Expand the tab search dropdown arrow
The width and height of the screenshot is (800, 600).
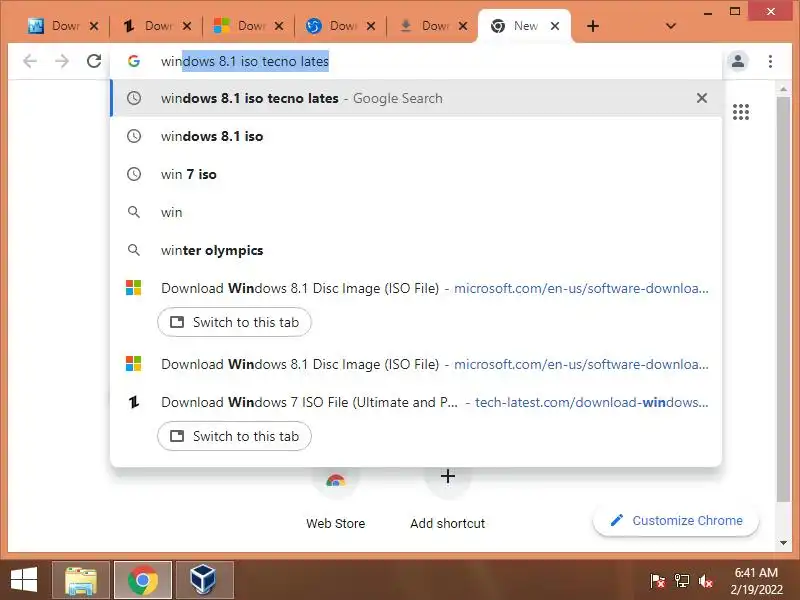[671, 26]
